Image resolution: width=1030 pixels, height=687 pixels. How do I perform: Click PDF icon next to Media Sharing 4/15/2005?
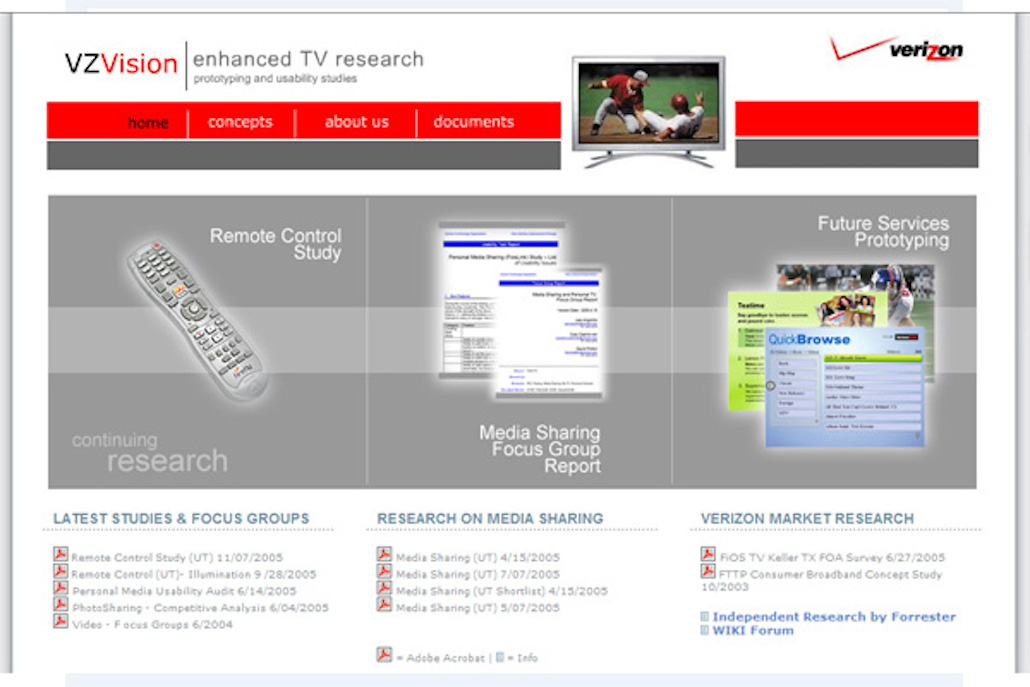coord(384,555)
